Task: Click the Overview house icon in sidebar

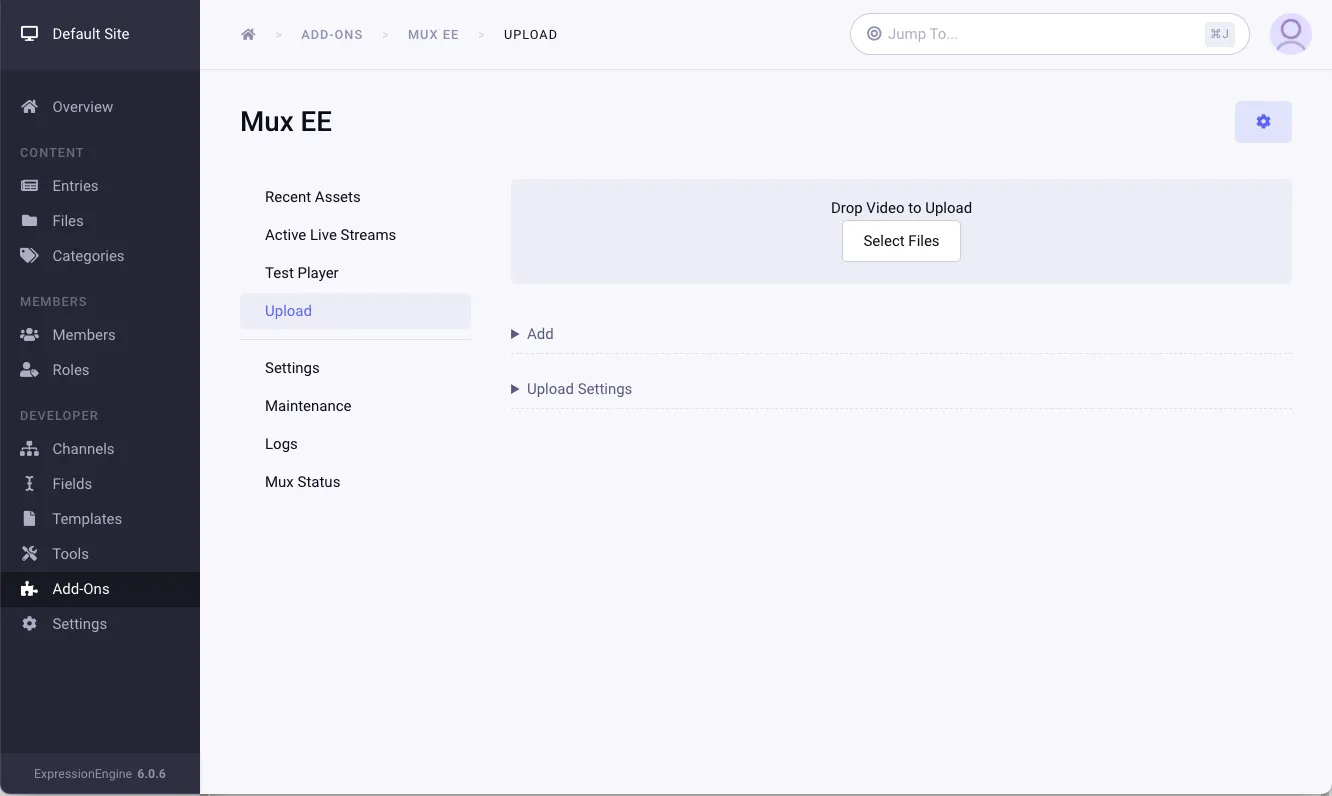Action: click(x=30, y=107)
